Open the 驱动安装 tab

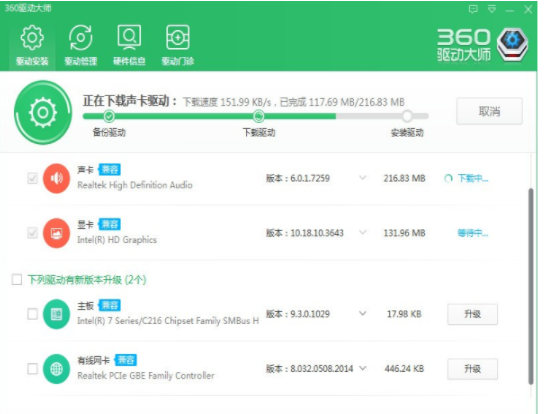point(32,45)
